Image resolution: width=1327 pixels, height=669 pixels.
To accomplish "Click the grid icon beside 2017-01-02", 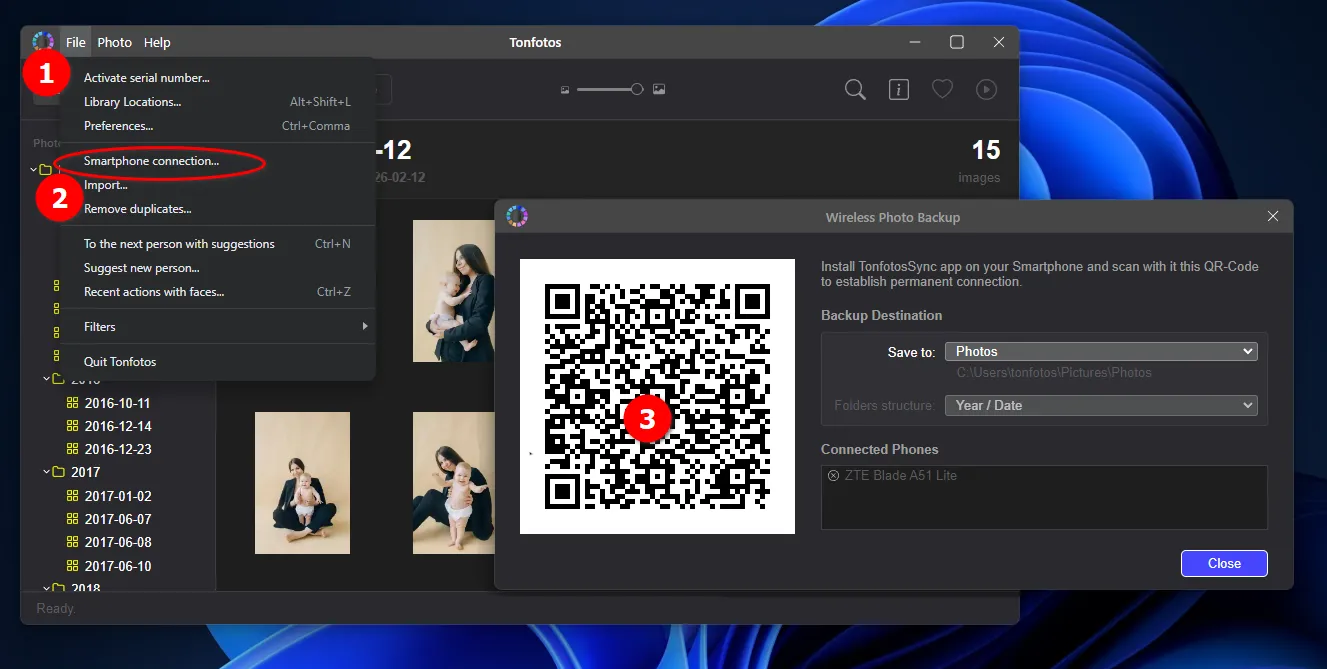I will (72, 496).
